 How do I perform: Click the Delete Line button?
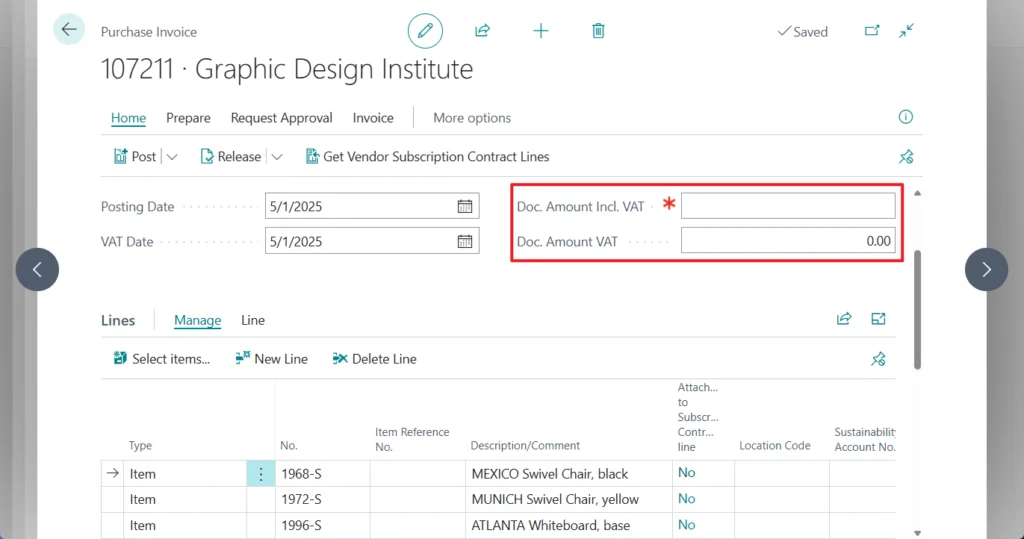point(374,359)
